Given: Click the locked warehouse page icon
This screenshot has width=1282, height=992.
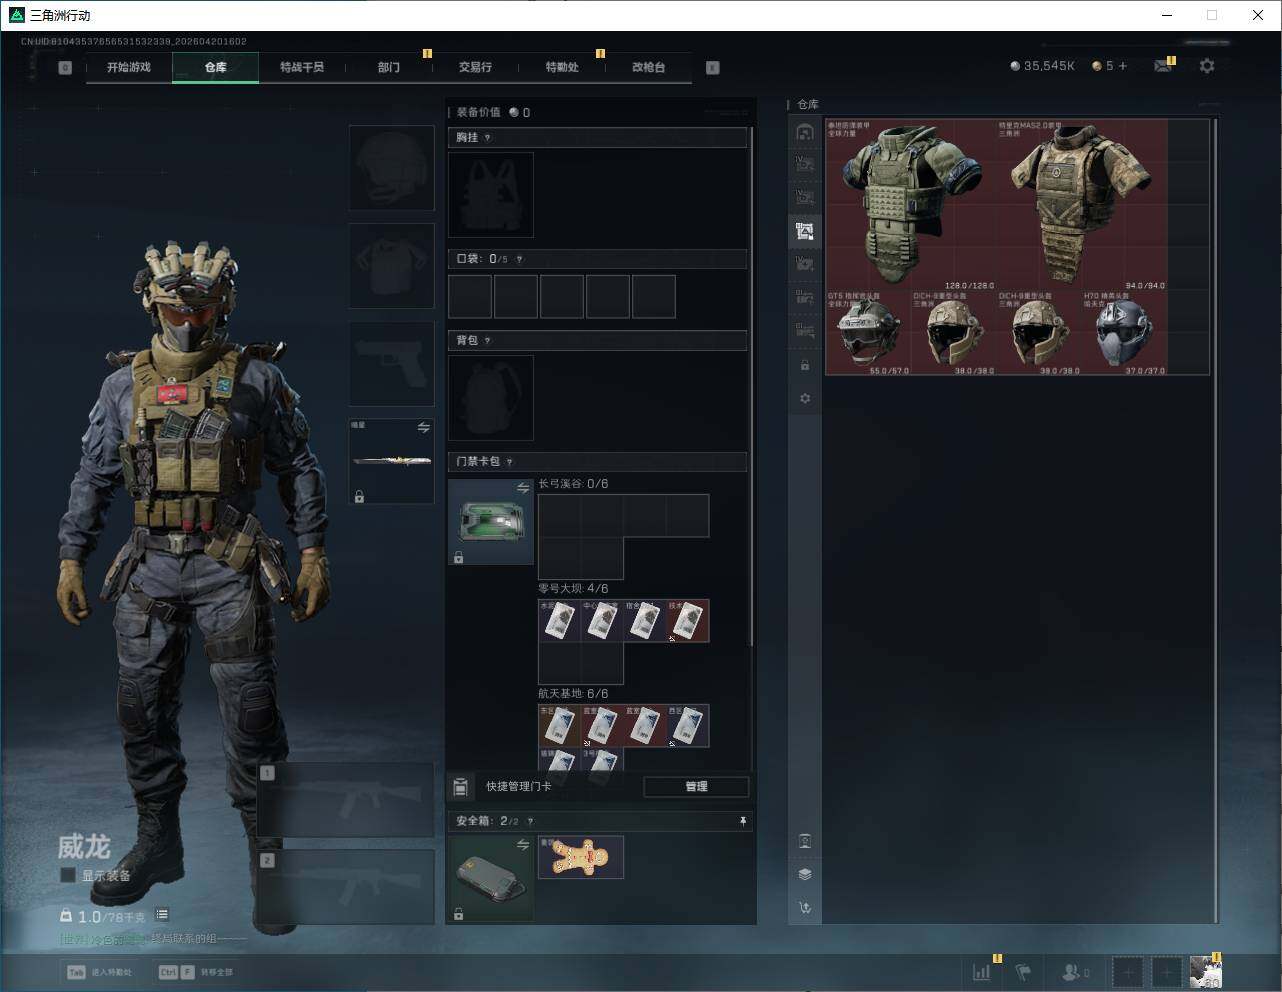Looking at the screenshot, I should (805, 365).
